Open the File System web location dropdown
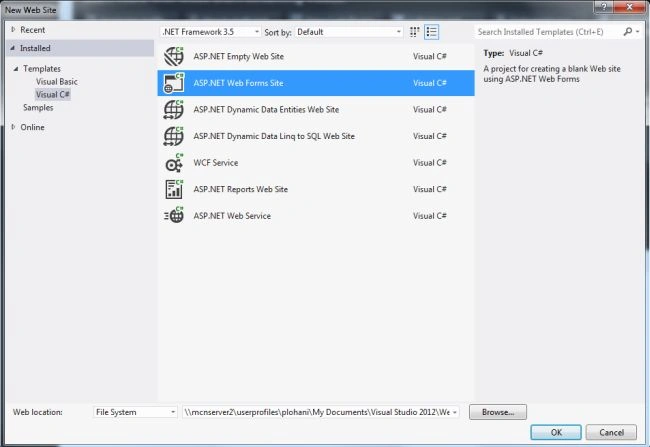650x447 pixels. (135, 412)
